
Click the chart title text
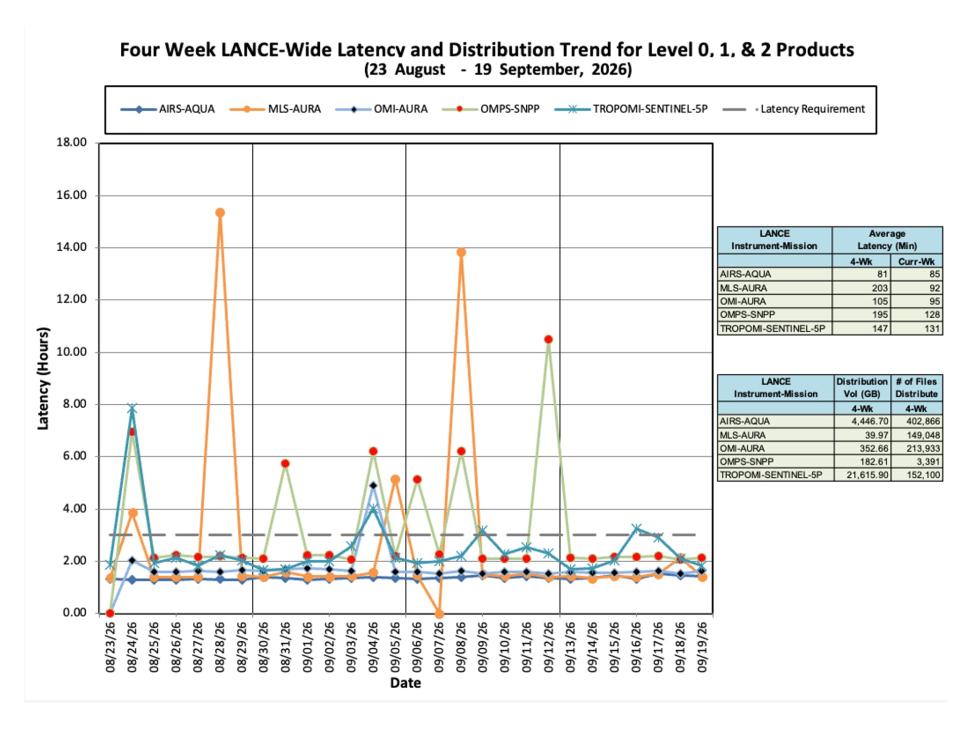pyautogui.click(x=487, y=50)
